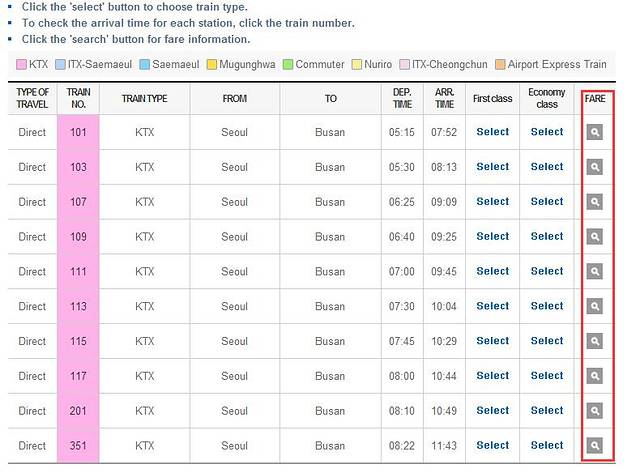Screen dimensions: 640x473
Task: Click fare search icon for train 111
Action: (594, 272)
